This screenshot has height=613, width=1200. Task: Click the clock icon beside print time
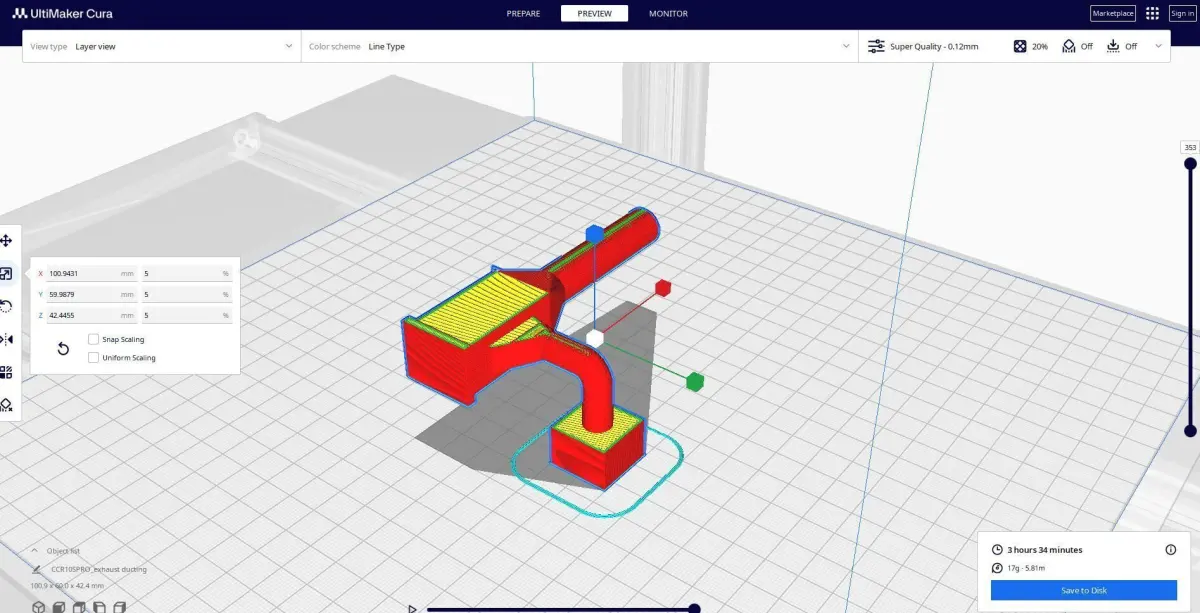[x=996, y=549]
